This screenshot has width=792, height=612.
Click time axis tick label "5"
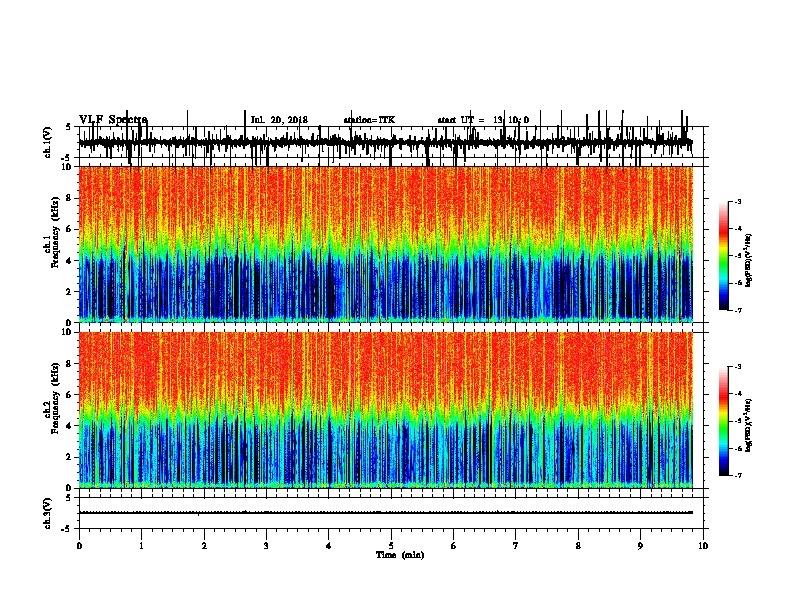coord(391,546)
